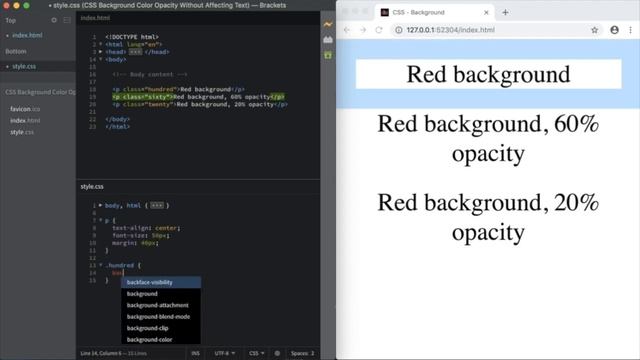Open index.html in Top working files
The height and width of the screenshot is (360, 640).
tap(27, 36)
